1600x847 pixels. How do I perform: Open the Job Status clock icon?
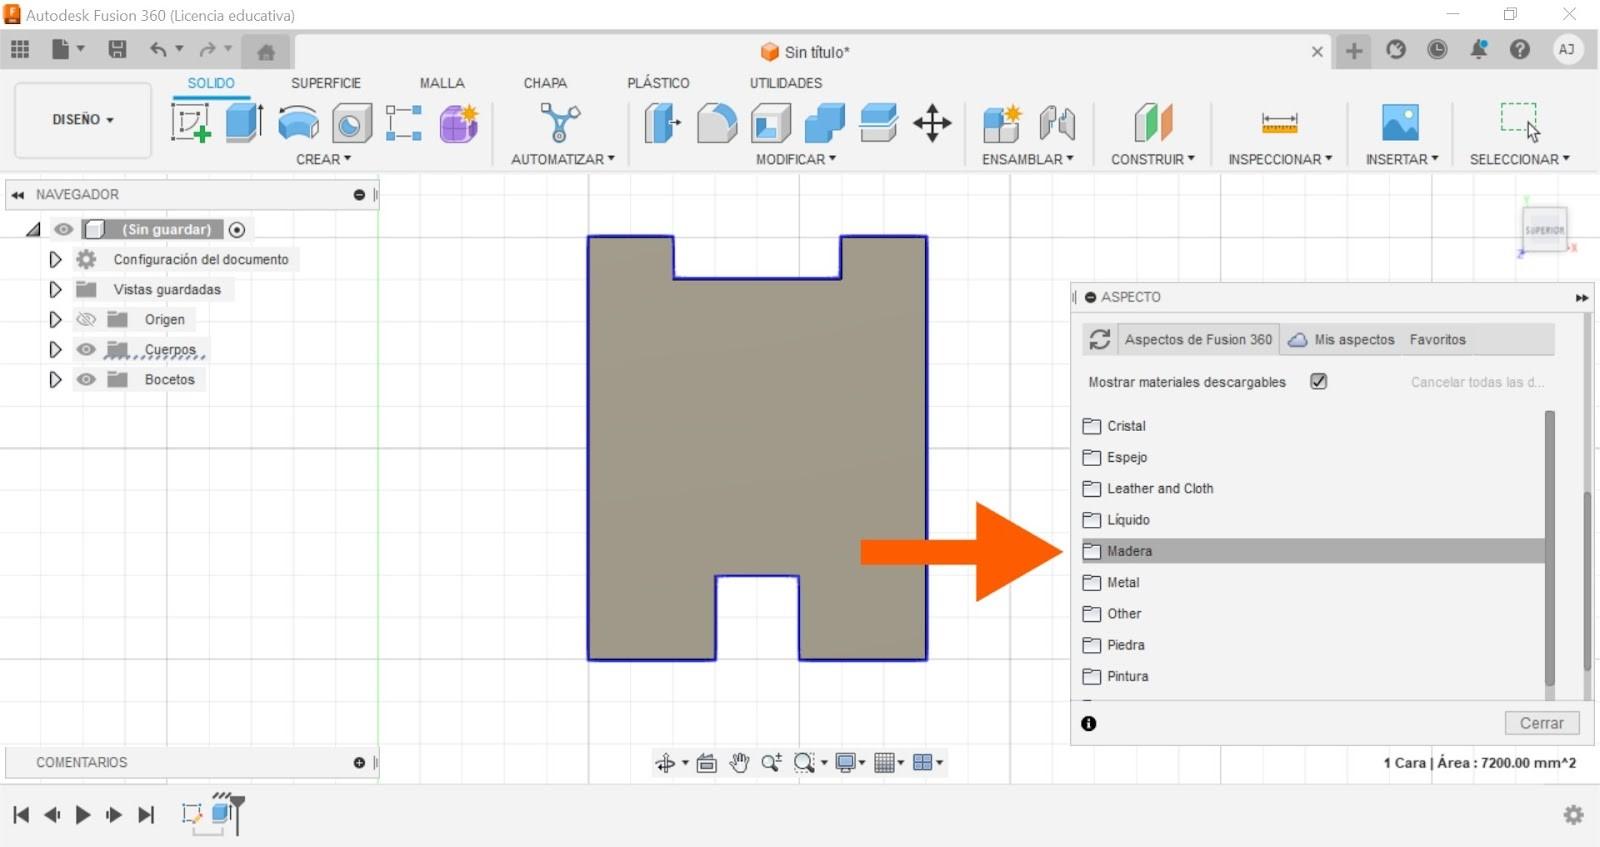(x=1437, y=49)
